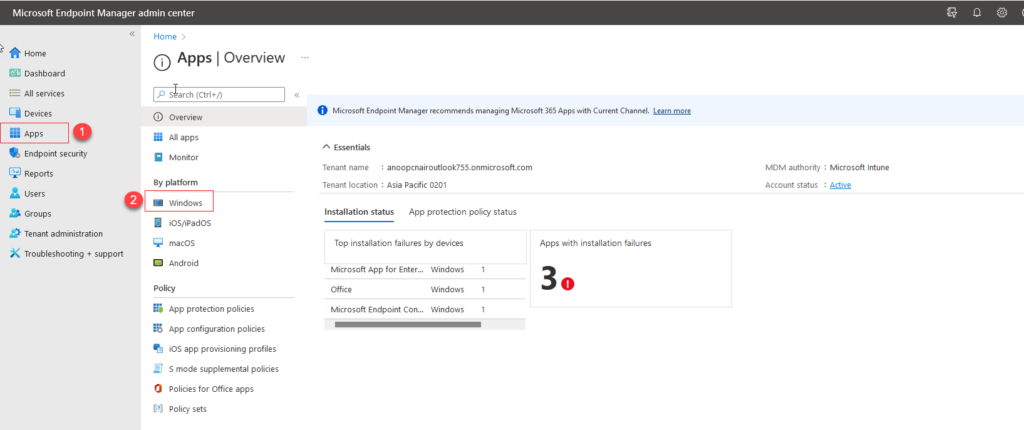1024x430 pixels.
Task: Collapse the Essentials section
Action: tap(327, 148)
